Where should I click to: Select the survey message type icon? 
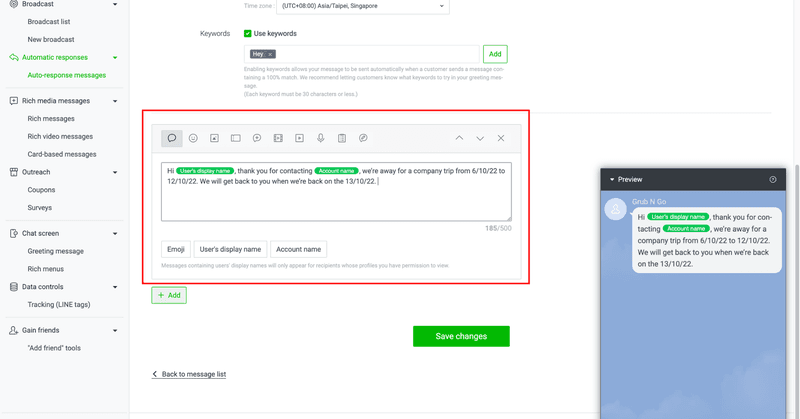click(x=342, y=138)
